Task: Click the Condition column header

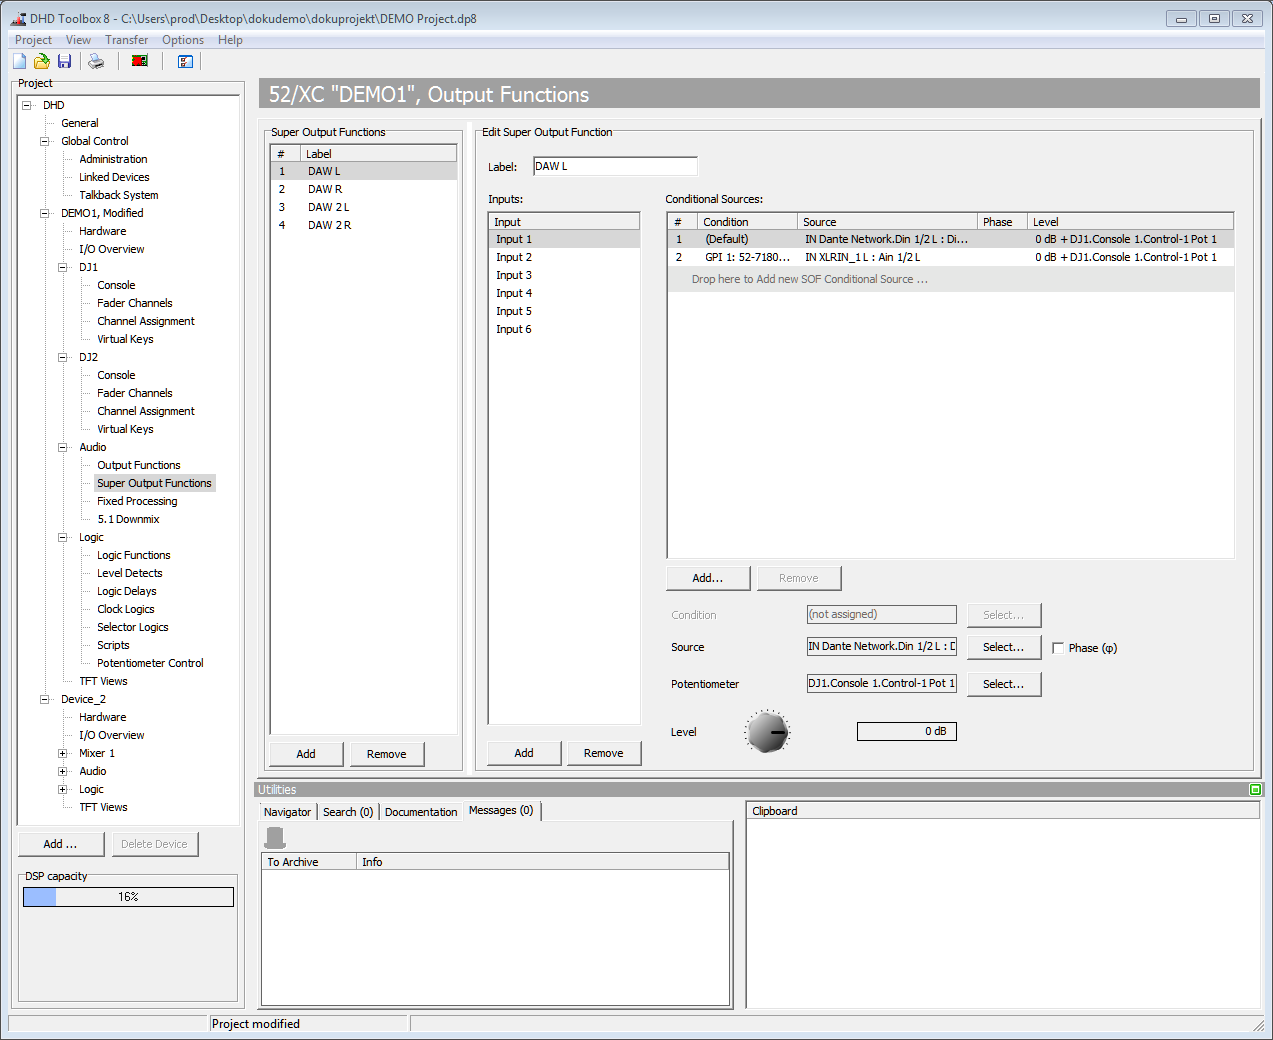Action: pos(747,222)
